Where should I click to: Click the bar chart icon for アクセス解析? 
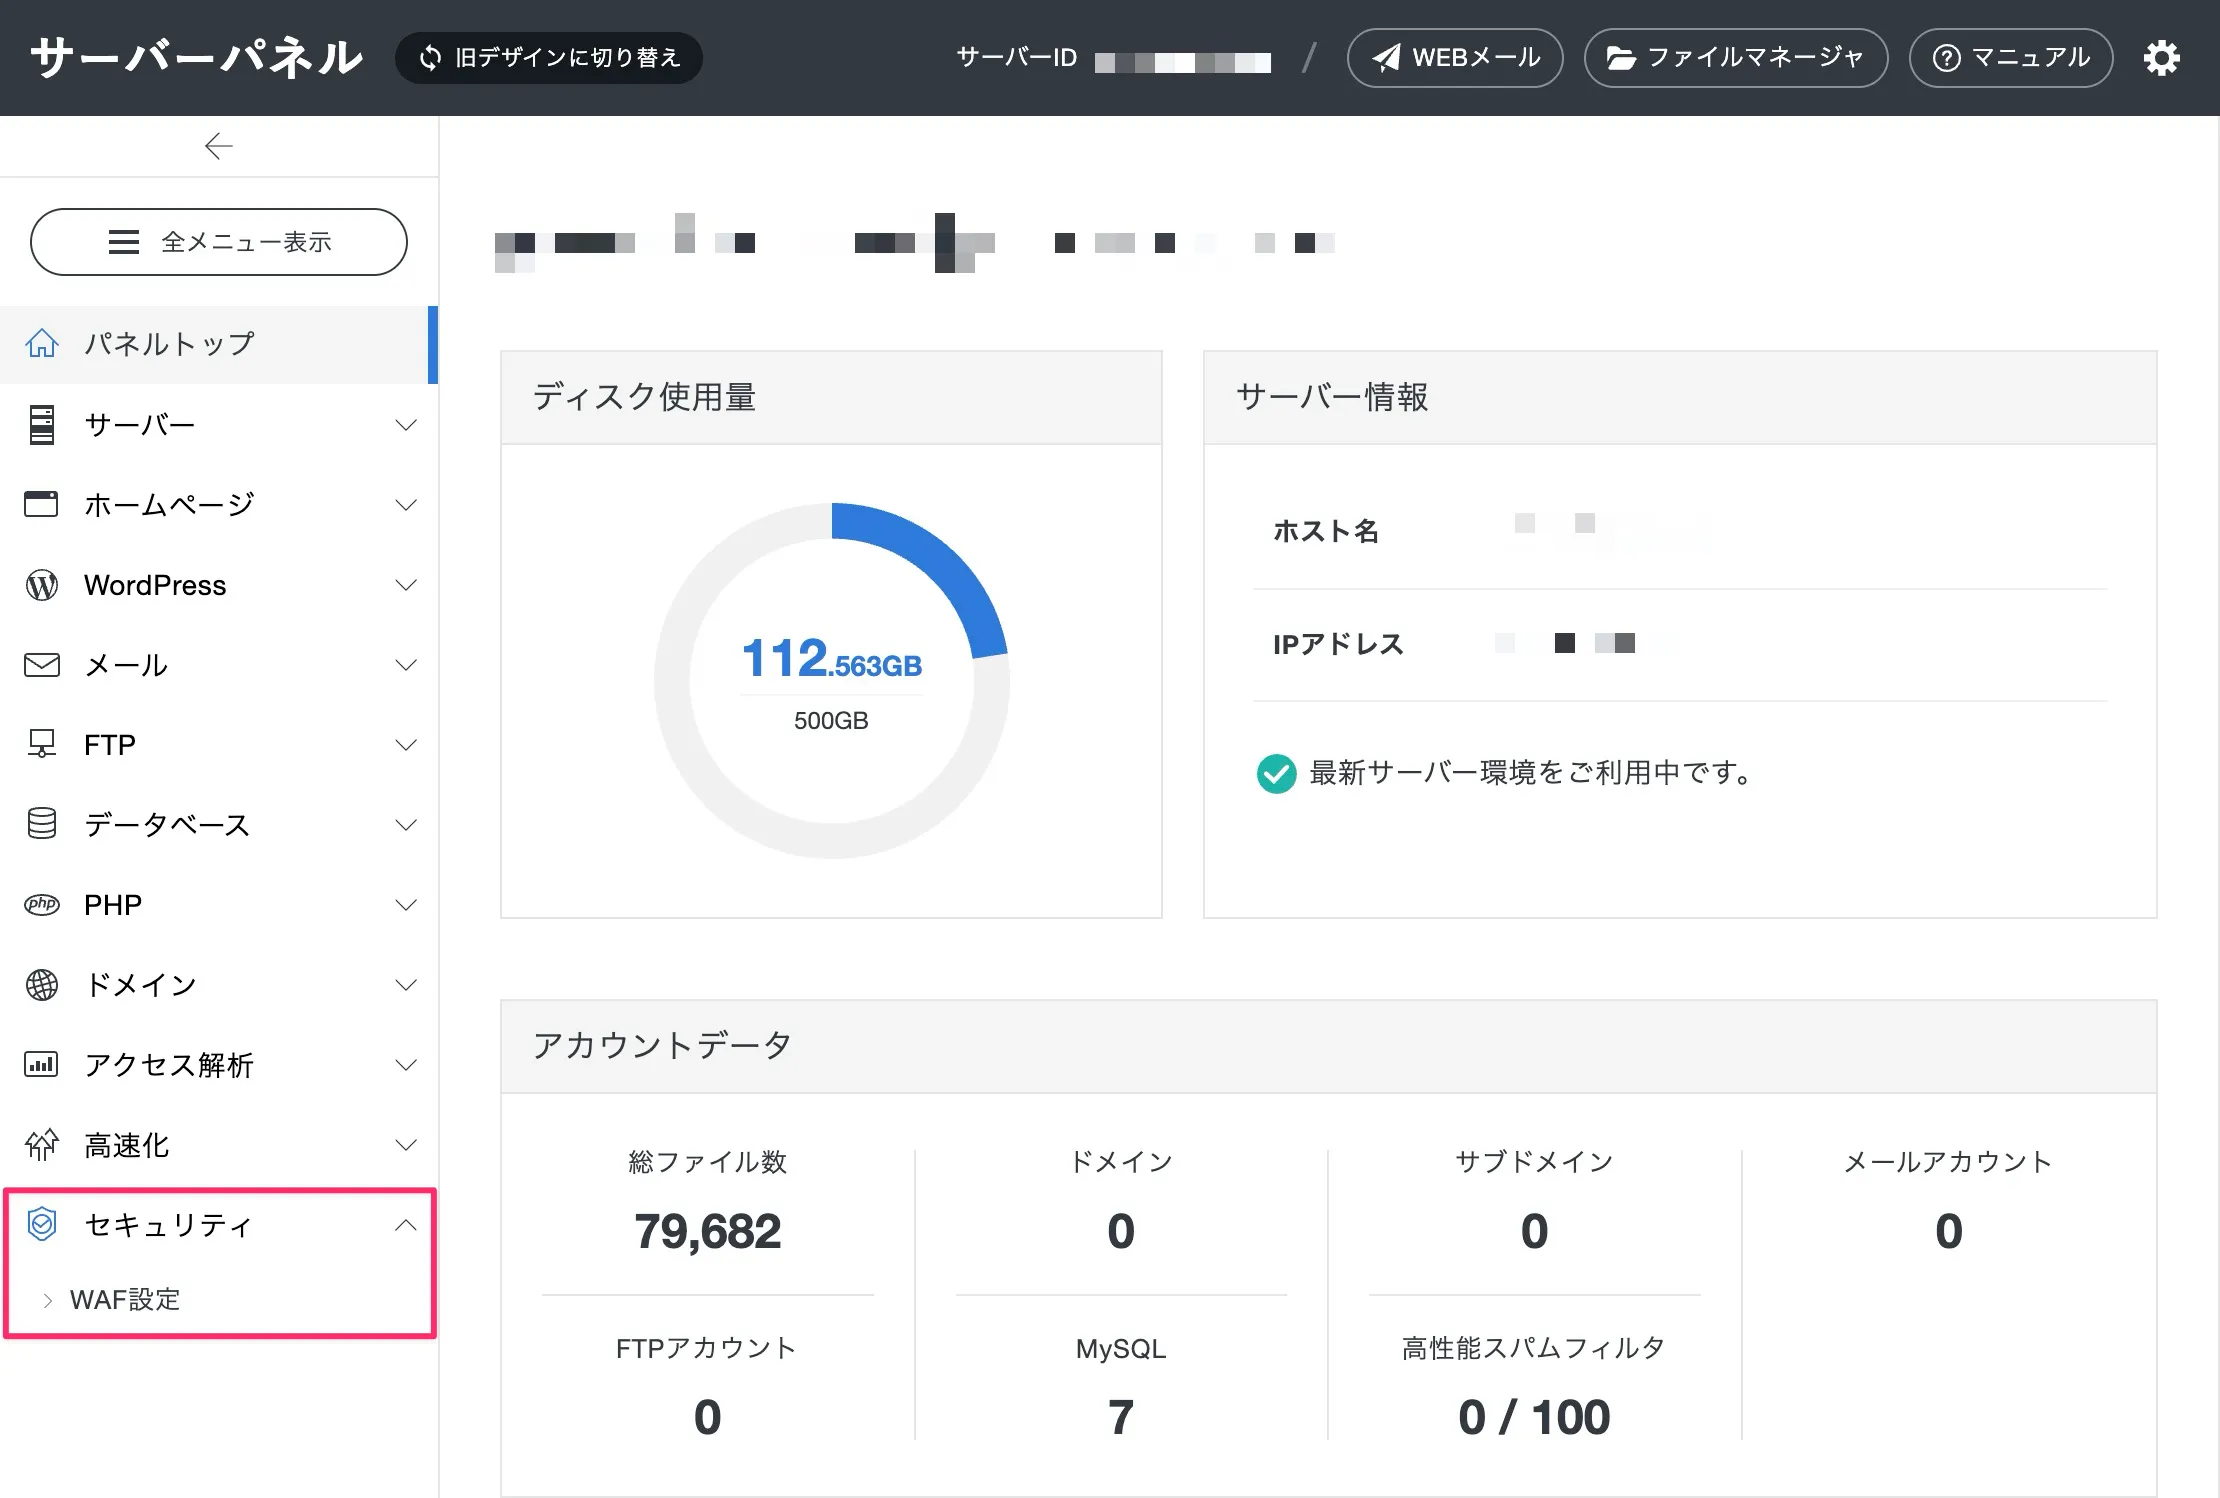42,1064
